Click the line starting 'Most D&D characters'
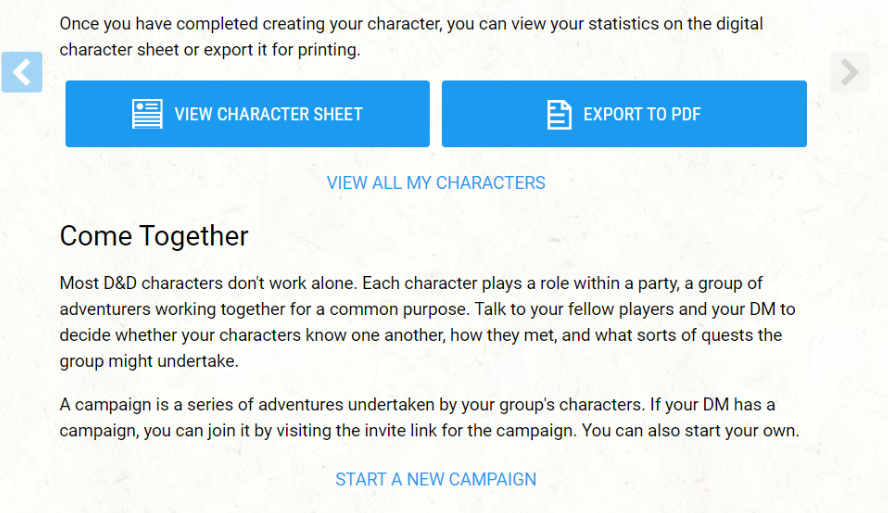Image resolution: width=888 pixels, height=513 pixels. pos(411,283)
